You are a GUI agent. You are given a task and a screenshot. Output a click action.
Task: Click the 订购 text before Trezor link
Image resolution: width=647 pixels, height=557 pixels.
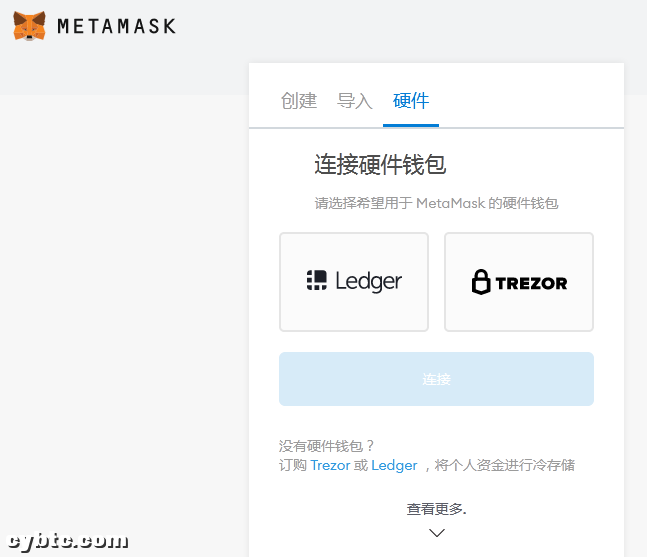(x=293, y=465)
